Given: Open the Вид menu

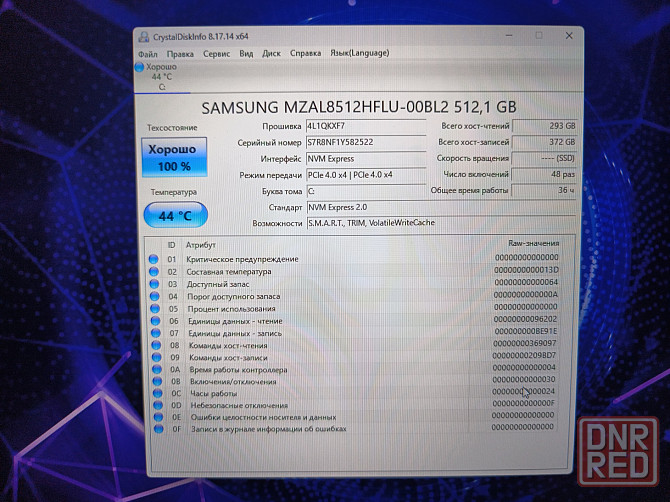Looking at the screenshot, I should point(246,53).
